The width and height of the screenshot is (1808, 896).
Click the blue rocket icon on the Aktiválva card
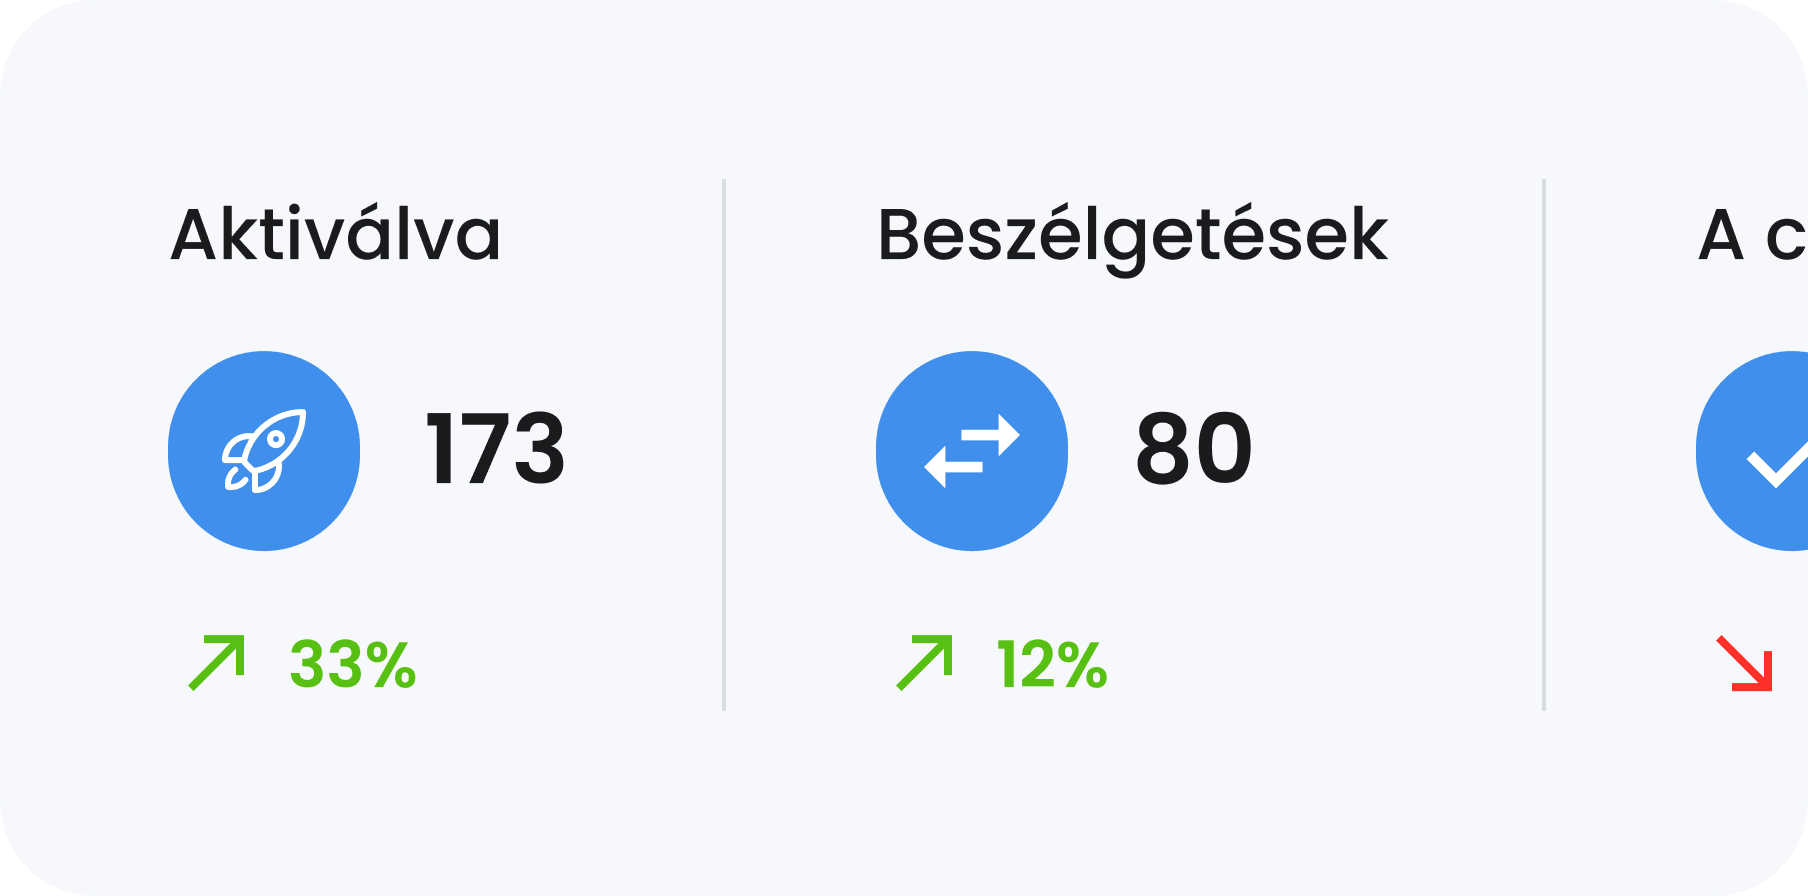pyautogui.click(x=264, y=451)
